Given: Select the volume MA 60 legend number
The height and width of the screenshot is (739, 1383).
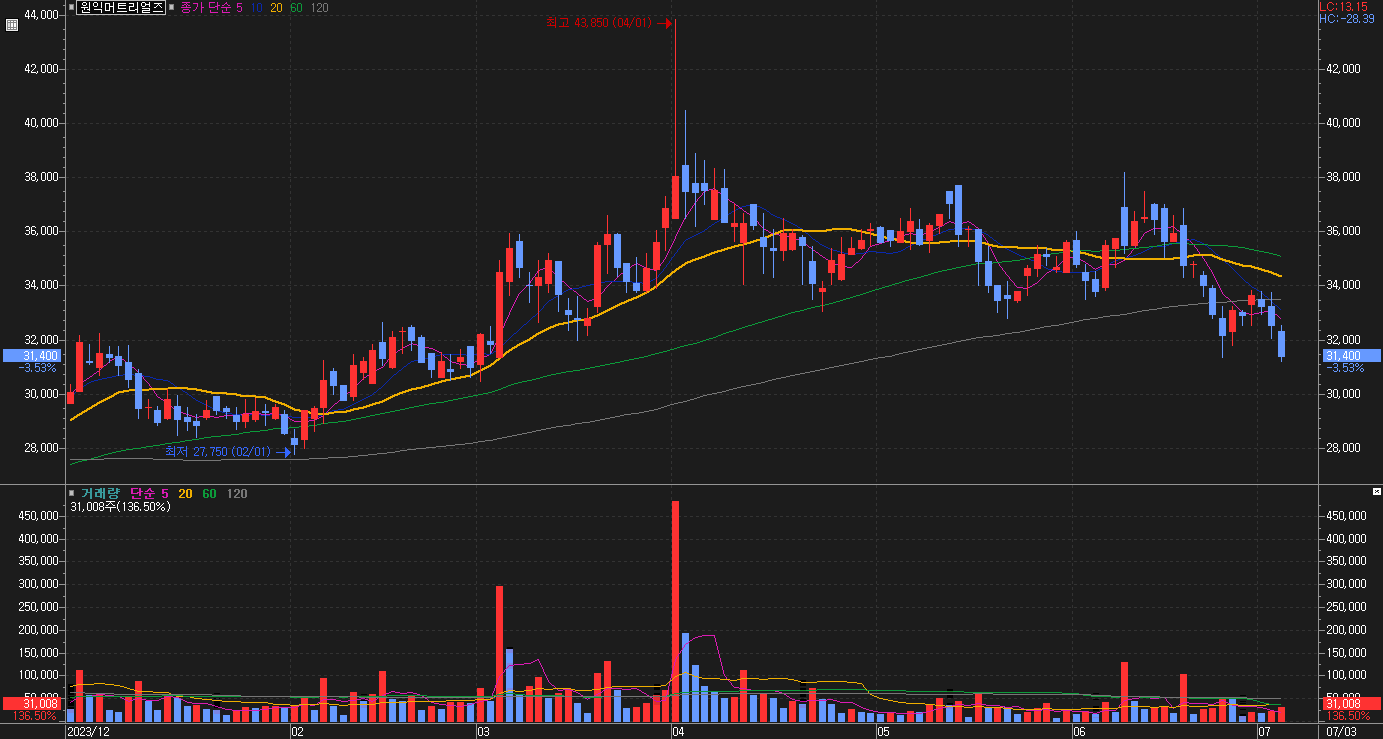Looking at the screenshot, I should click(209, 493).
